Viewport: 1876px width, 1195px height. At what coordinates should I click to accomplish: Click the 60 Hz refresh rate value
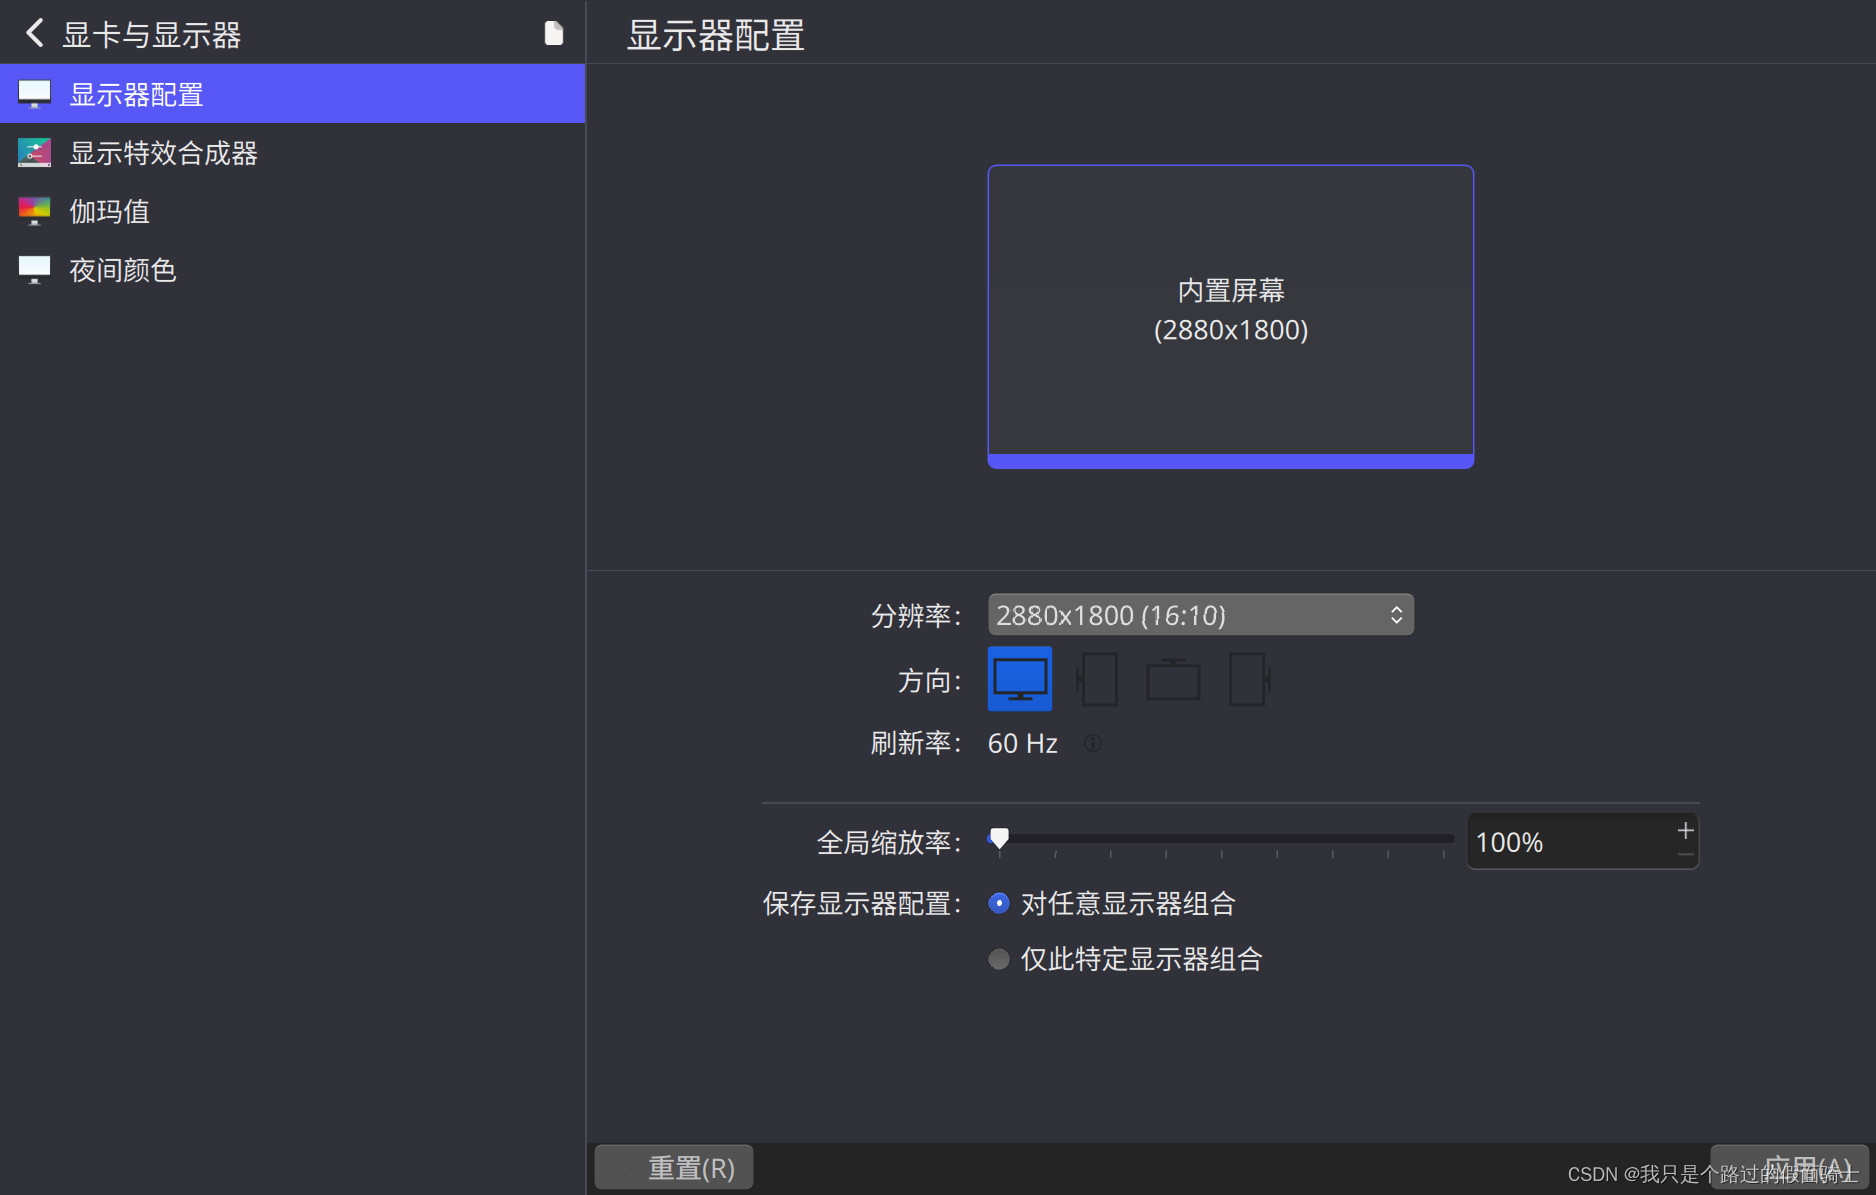tap(1022, 743)
